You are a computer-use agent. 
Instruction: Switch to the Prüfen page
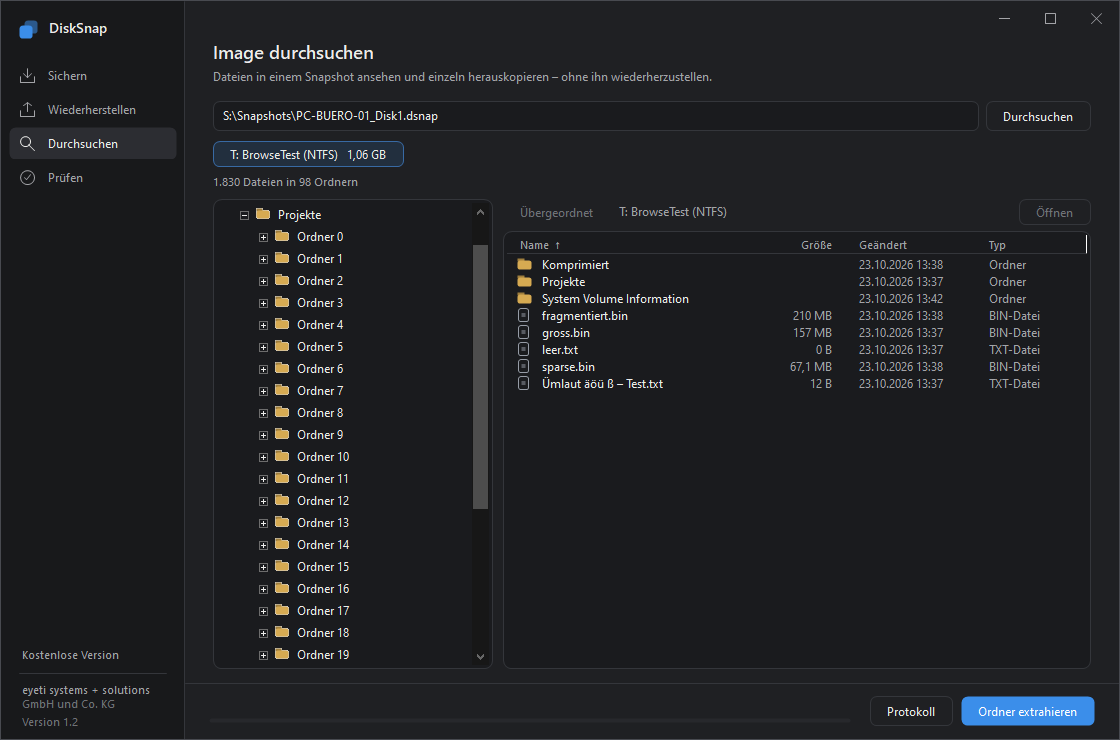[x=93, y=178]
